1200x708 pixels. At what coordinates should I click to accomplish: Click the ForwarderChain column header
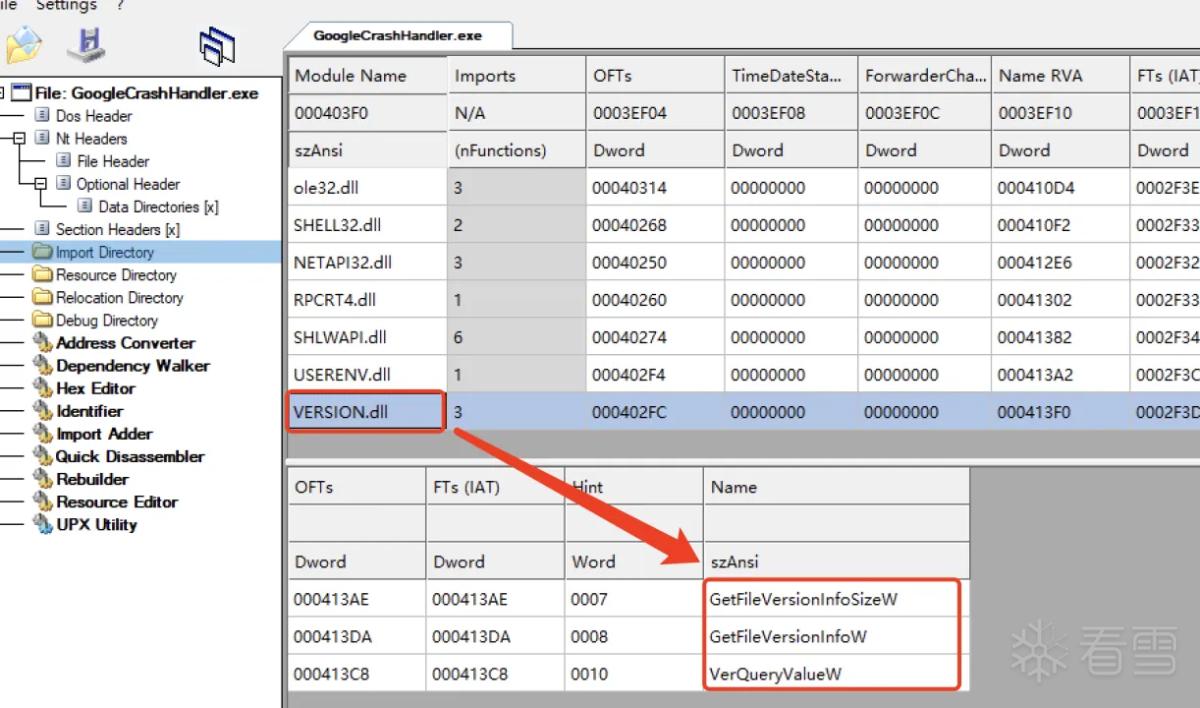pos(925,76)
